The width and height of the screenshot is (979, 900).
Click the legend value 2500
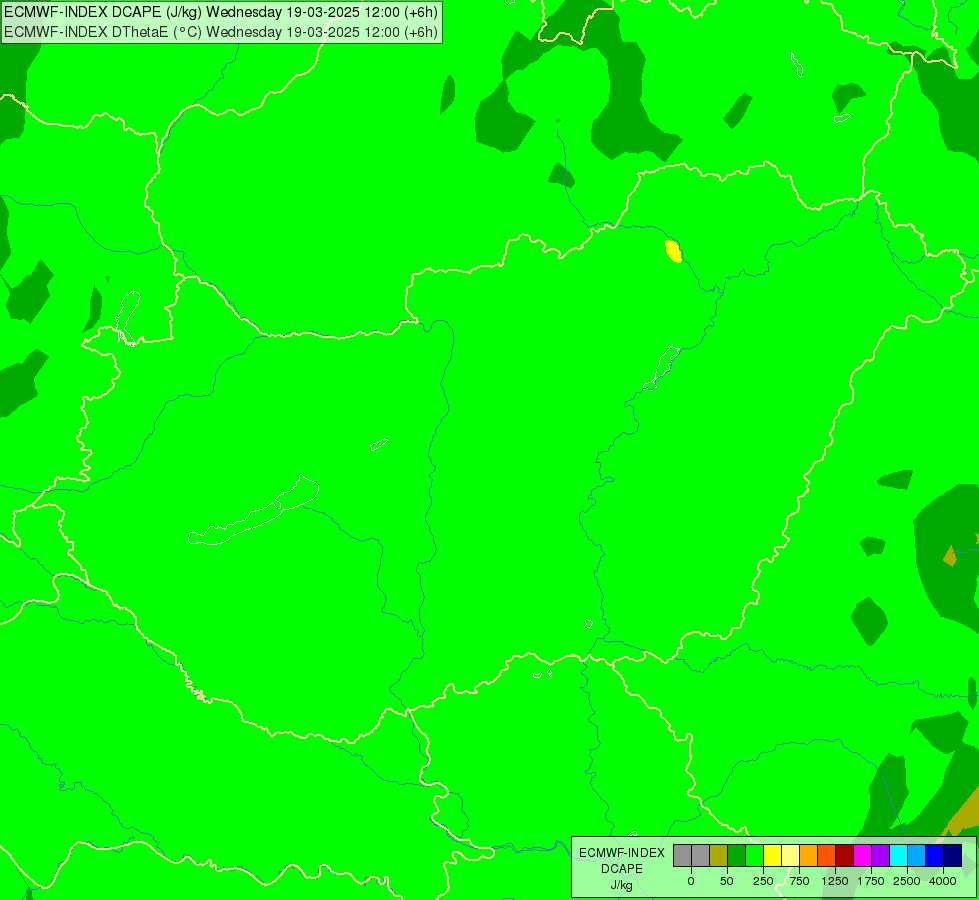907,881
